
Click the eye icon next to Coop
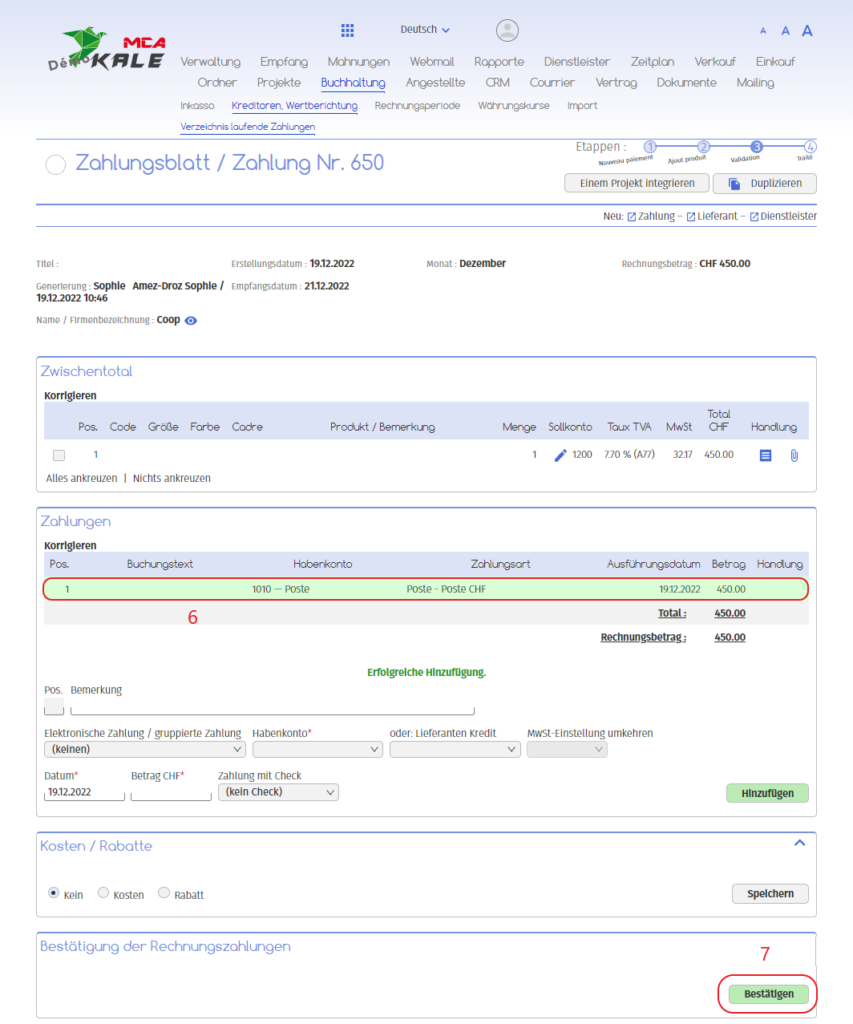click(191, 321)
